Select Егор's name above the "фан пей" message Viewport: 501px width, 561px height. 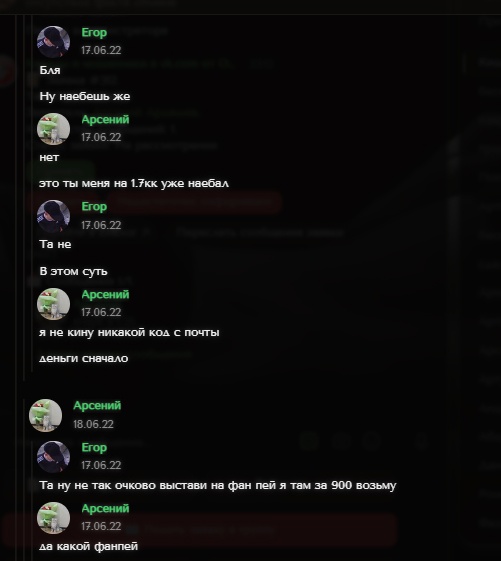click(x=94, y=448)
